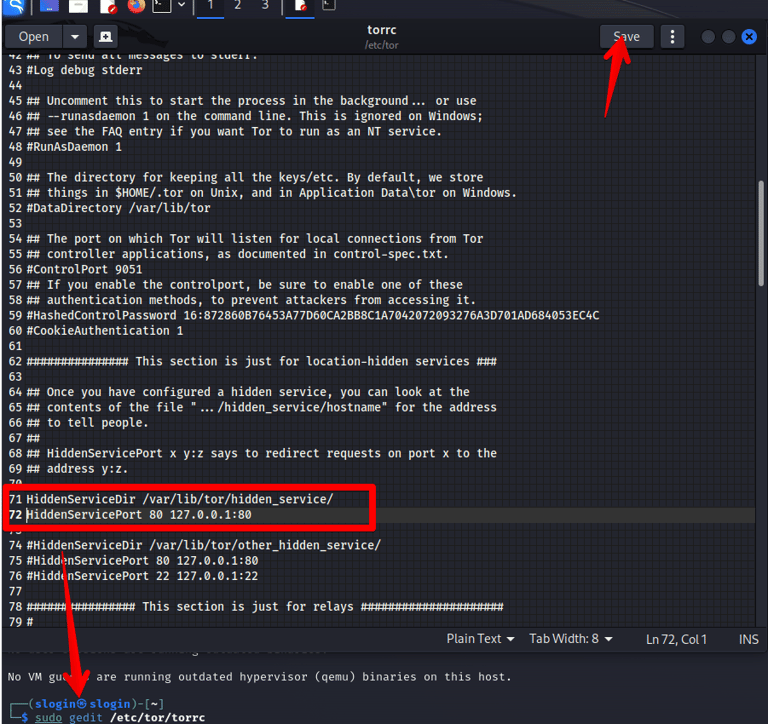Image resolution: width=768 pixels, height=724 pixels.
Task: Click the Open button in gedit
Action: tap(33, 37)
